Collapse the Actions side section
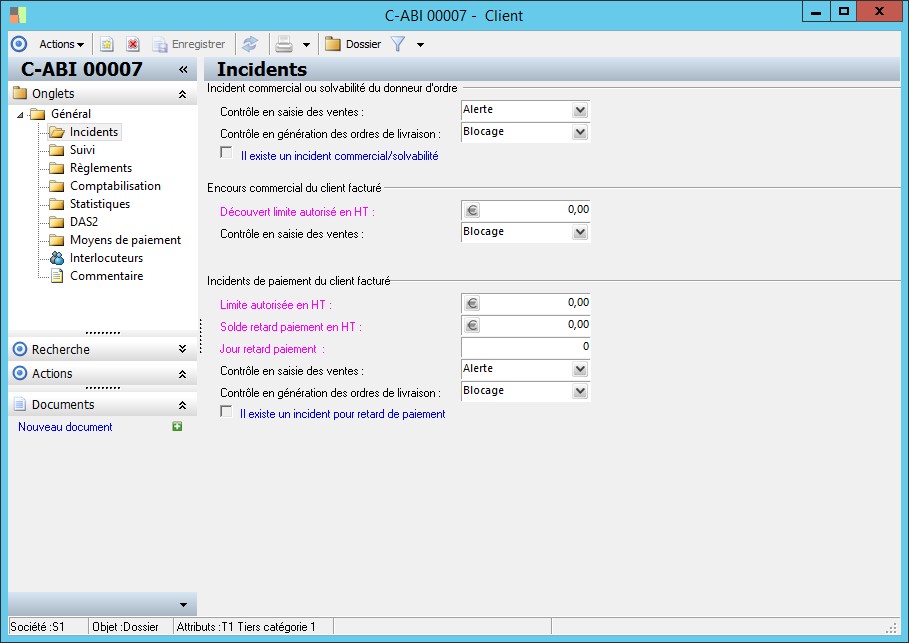This screenshot has width=909, height=643. 182,374
